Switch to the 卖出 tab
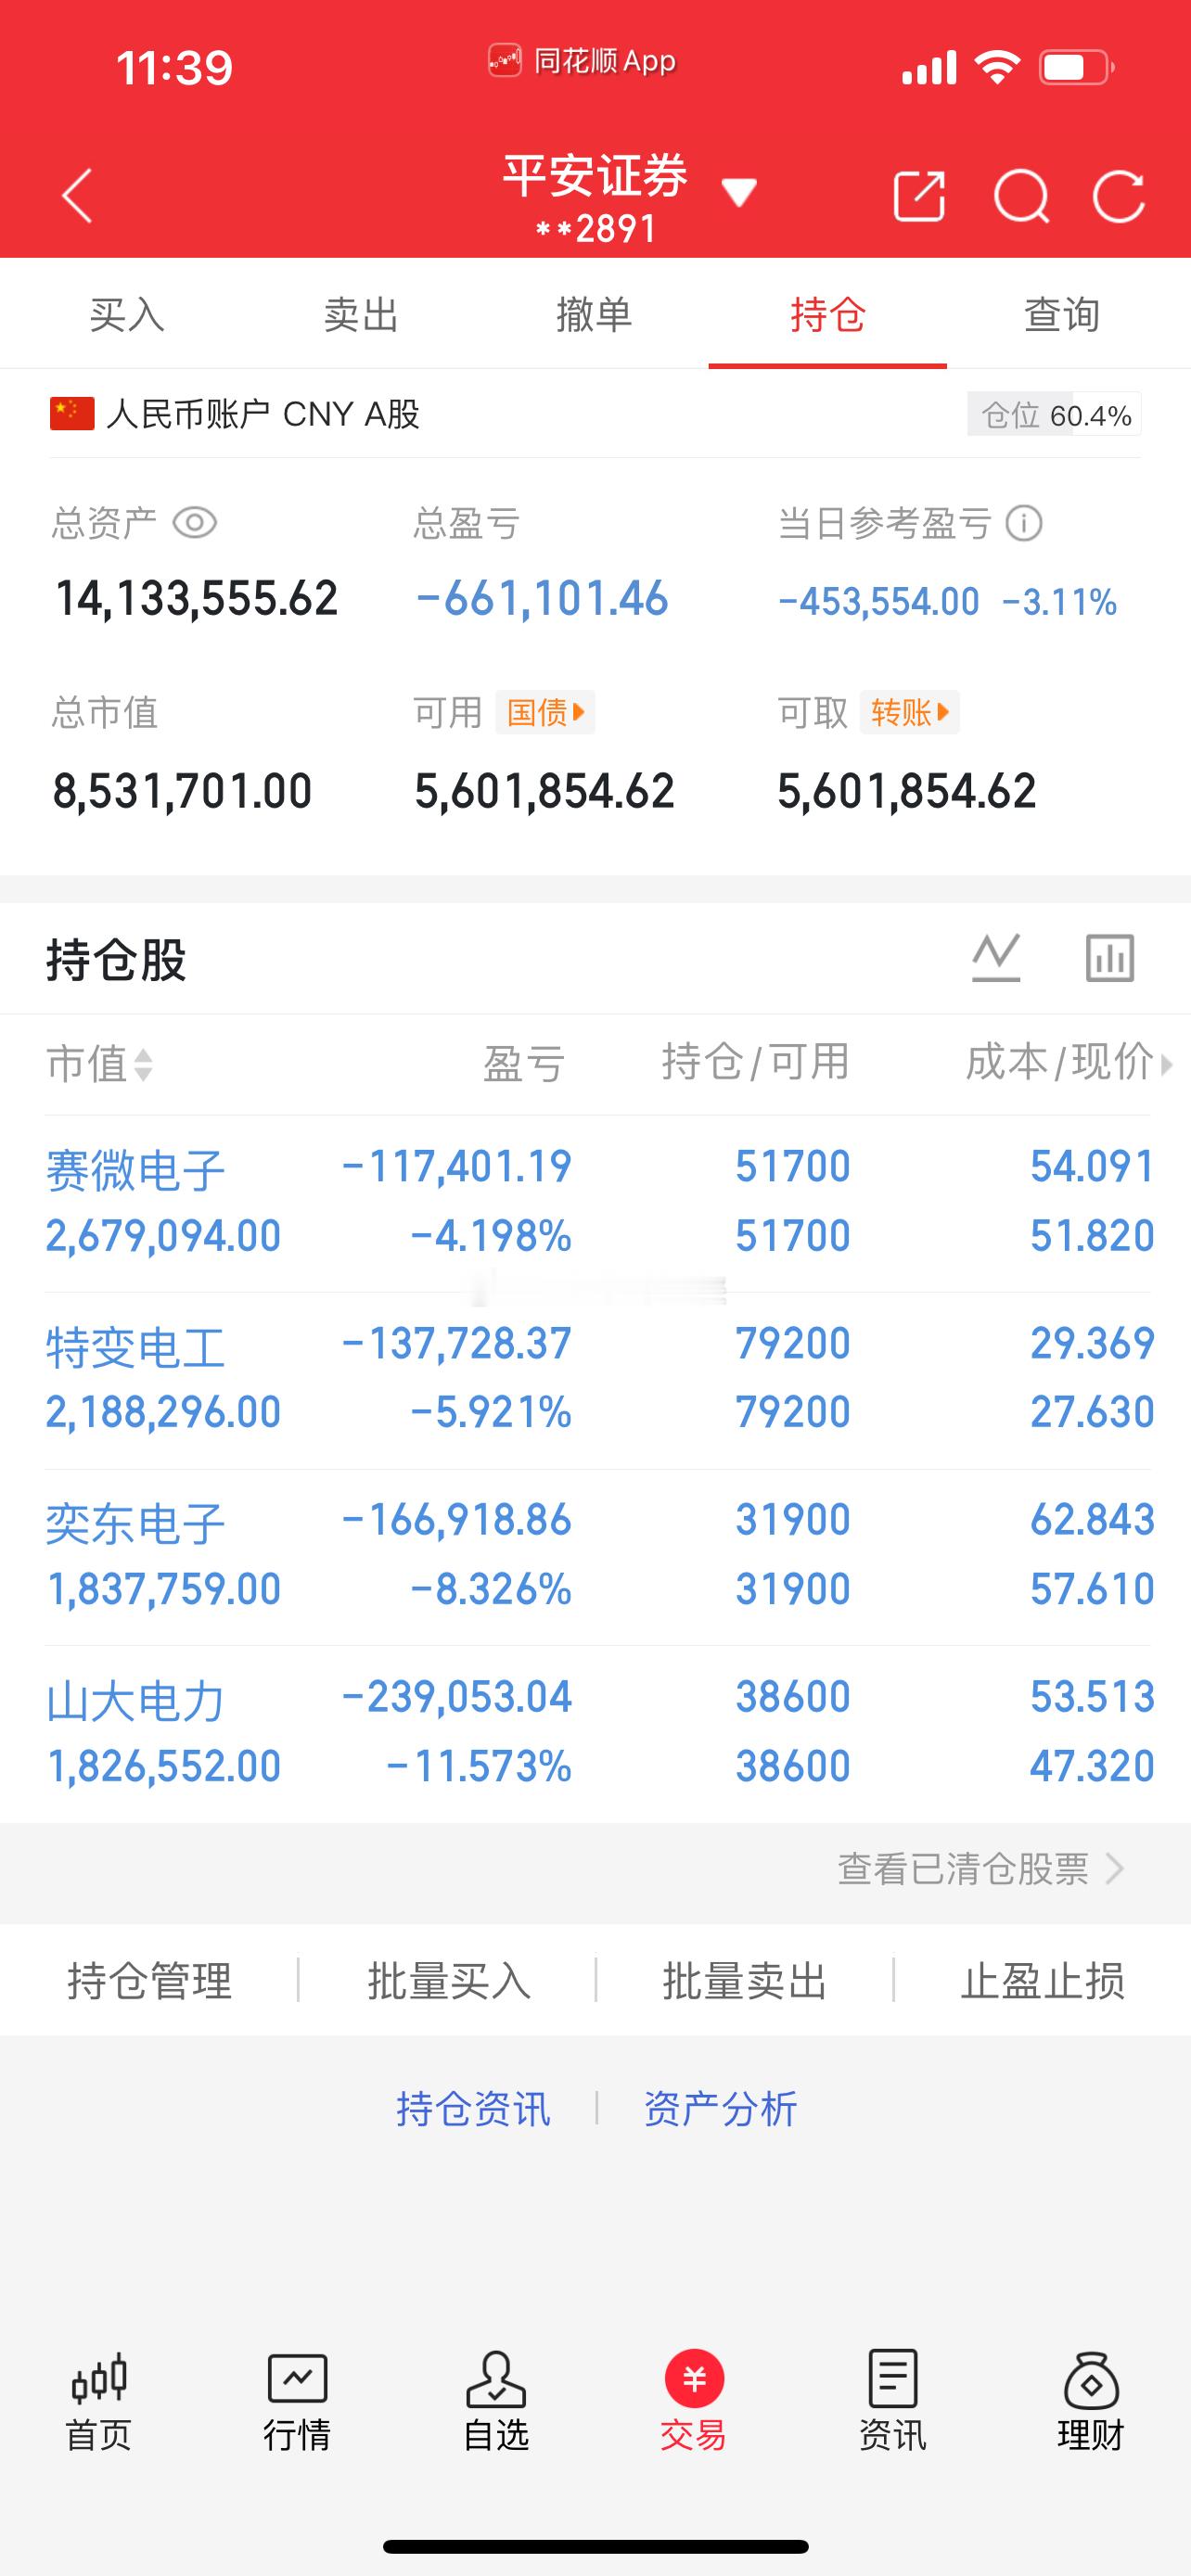The image size is (1191, 2576). coord(361,315)
